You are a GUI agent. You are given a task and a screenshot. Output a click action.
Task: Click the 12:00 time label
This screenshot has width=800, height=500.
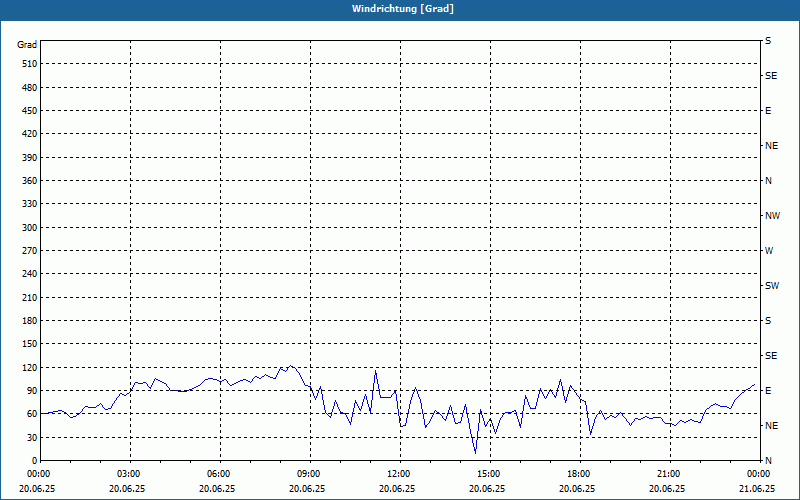click(400, 473)
